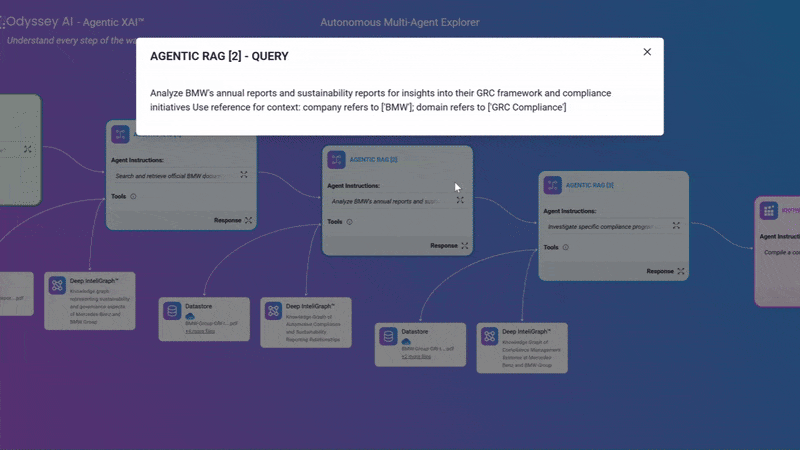Image resolution: width=800 pixels, height=450 pixels.
Task: Click Deep InteliGraph icon for 'Compliance Management' graph
Action: coord(489,336)
